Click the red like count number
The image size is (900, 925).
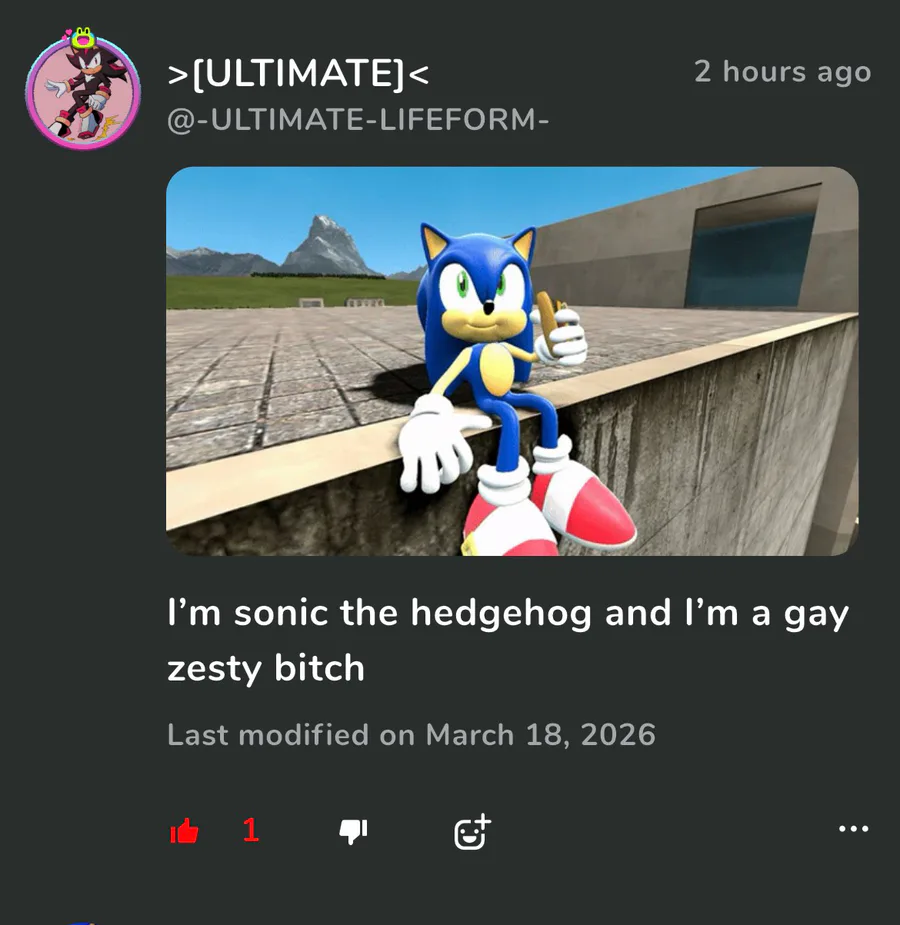251,830
